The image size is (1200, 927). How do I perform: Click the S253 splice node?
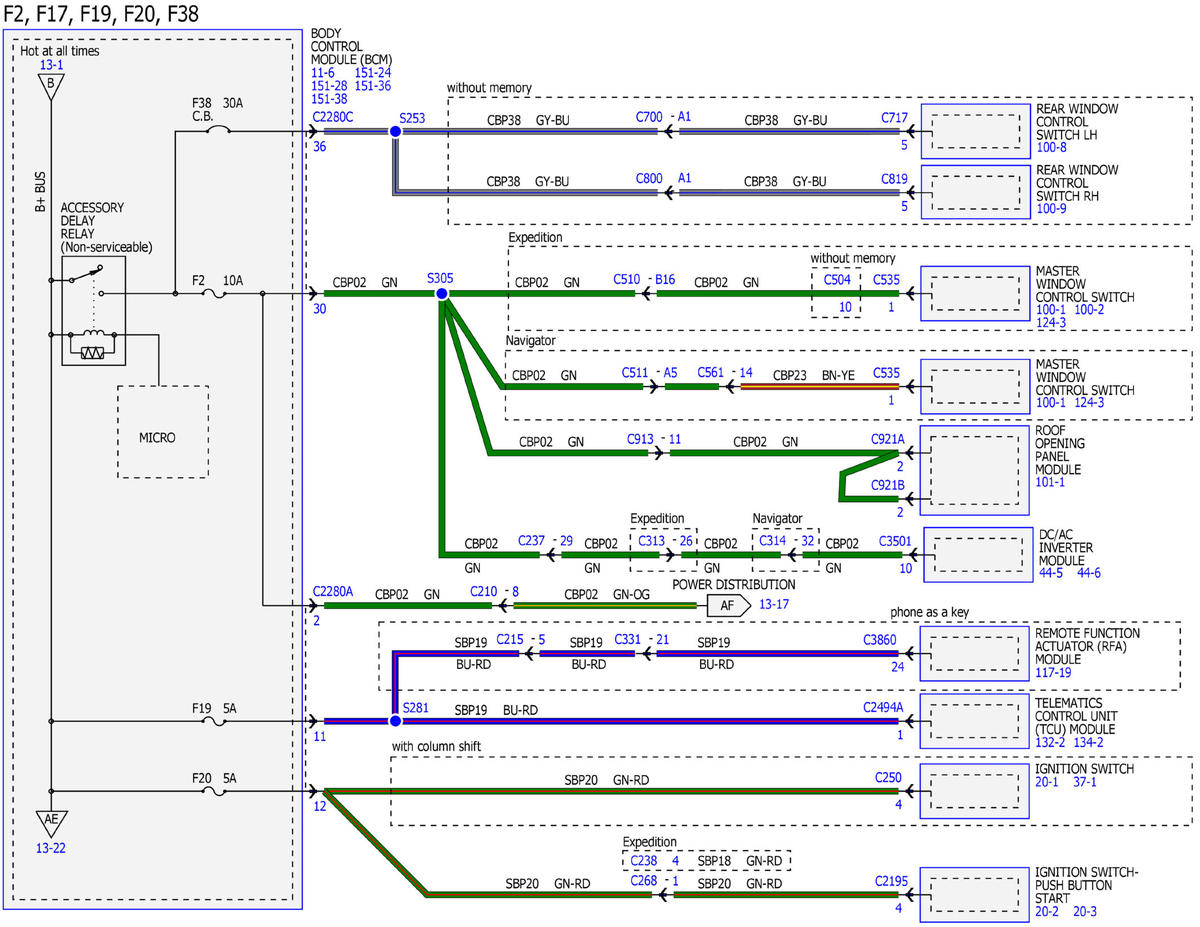(395, 131)
